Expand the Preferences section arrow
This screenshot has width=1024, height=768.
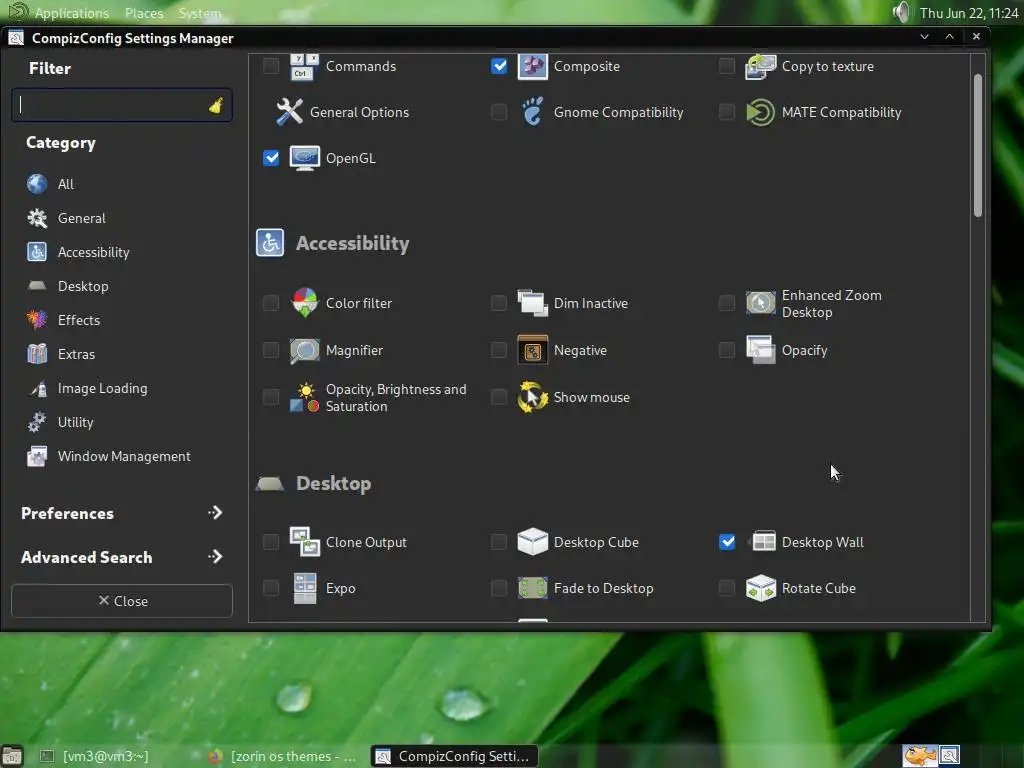[215, 513]
